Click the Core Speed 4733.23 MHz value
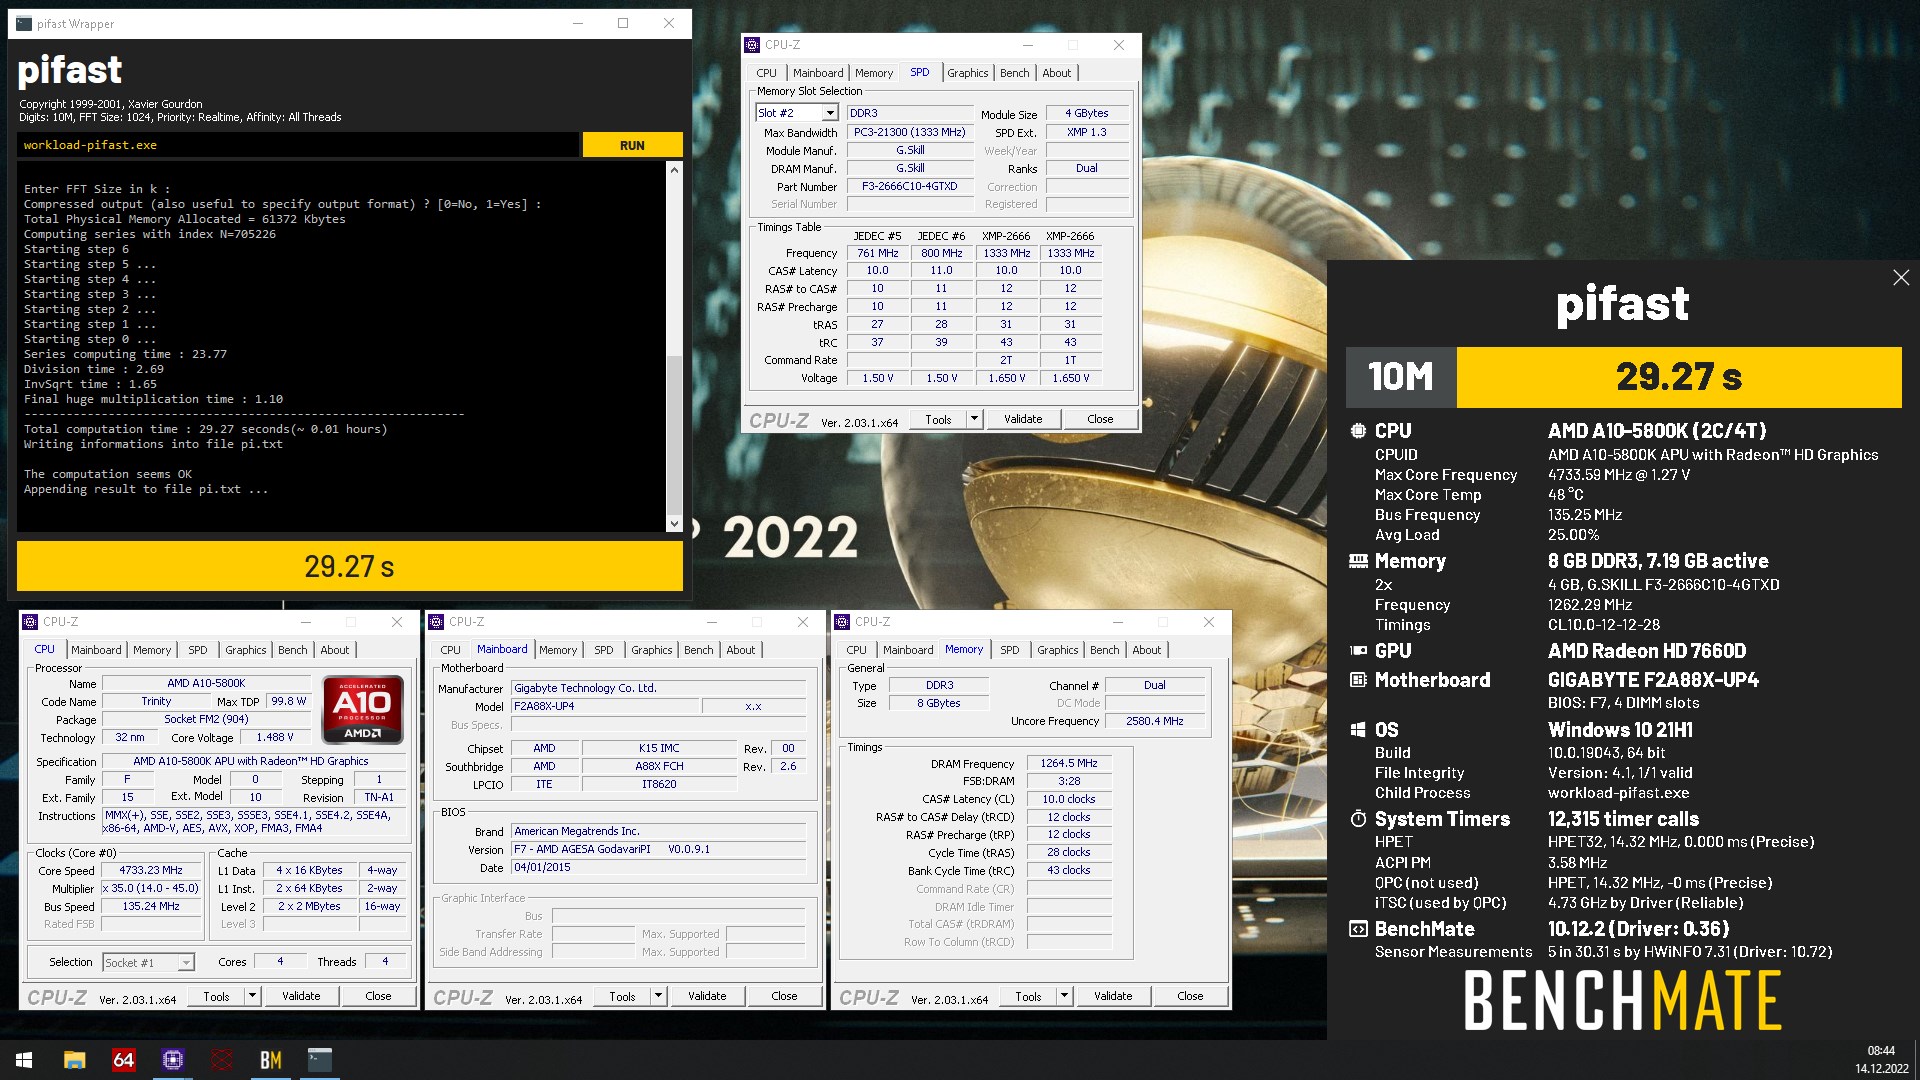 pos(151,870)
